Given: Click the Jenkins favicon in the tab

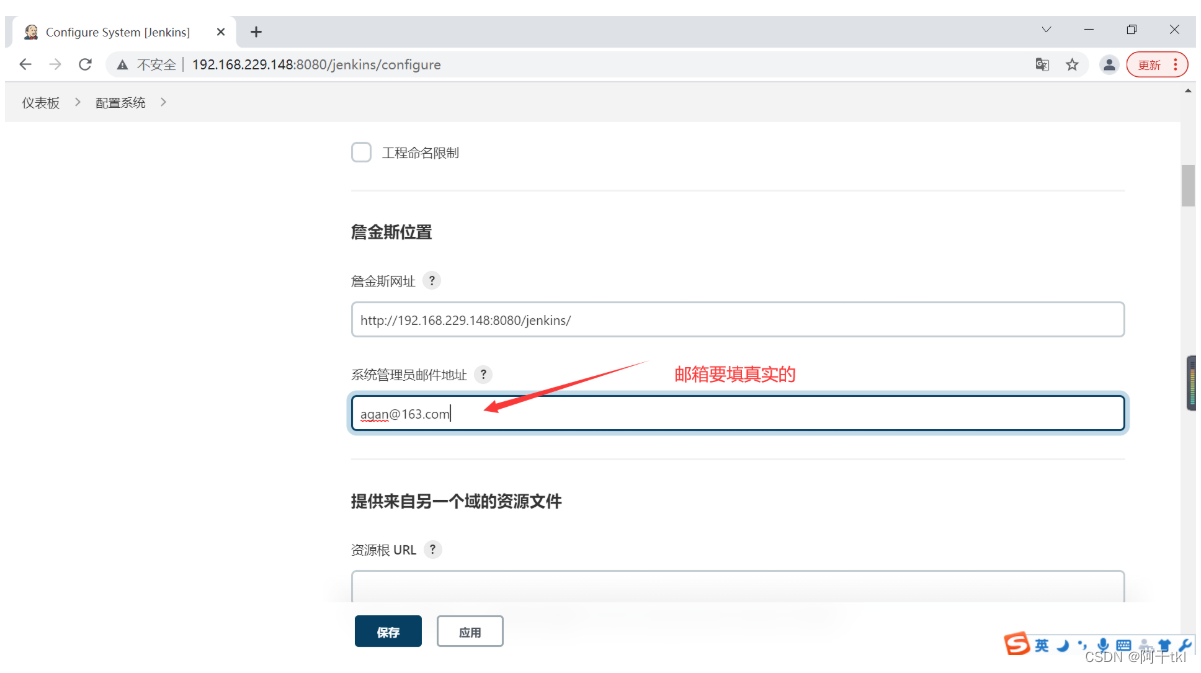Looking at the screenshot, I should coord(31,32).
